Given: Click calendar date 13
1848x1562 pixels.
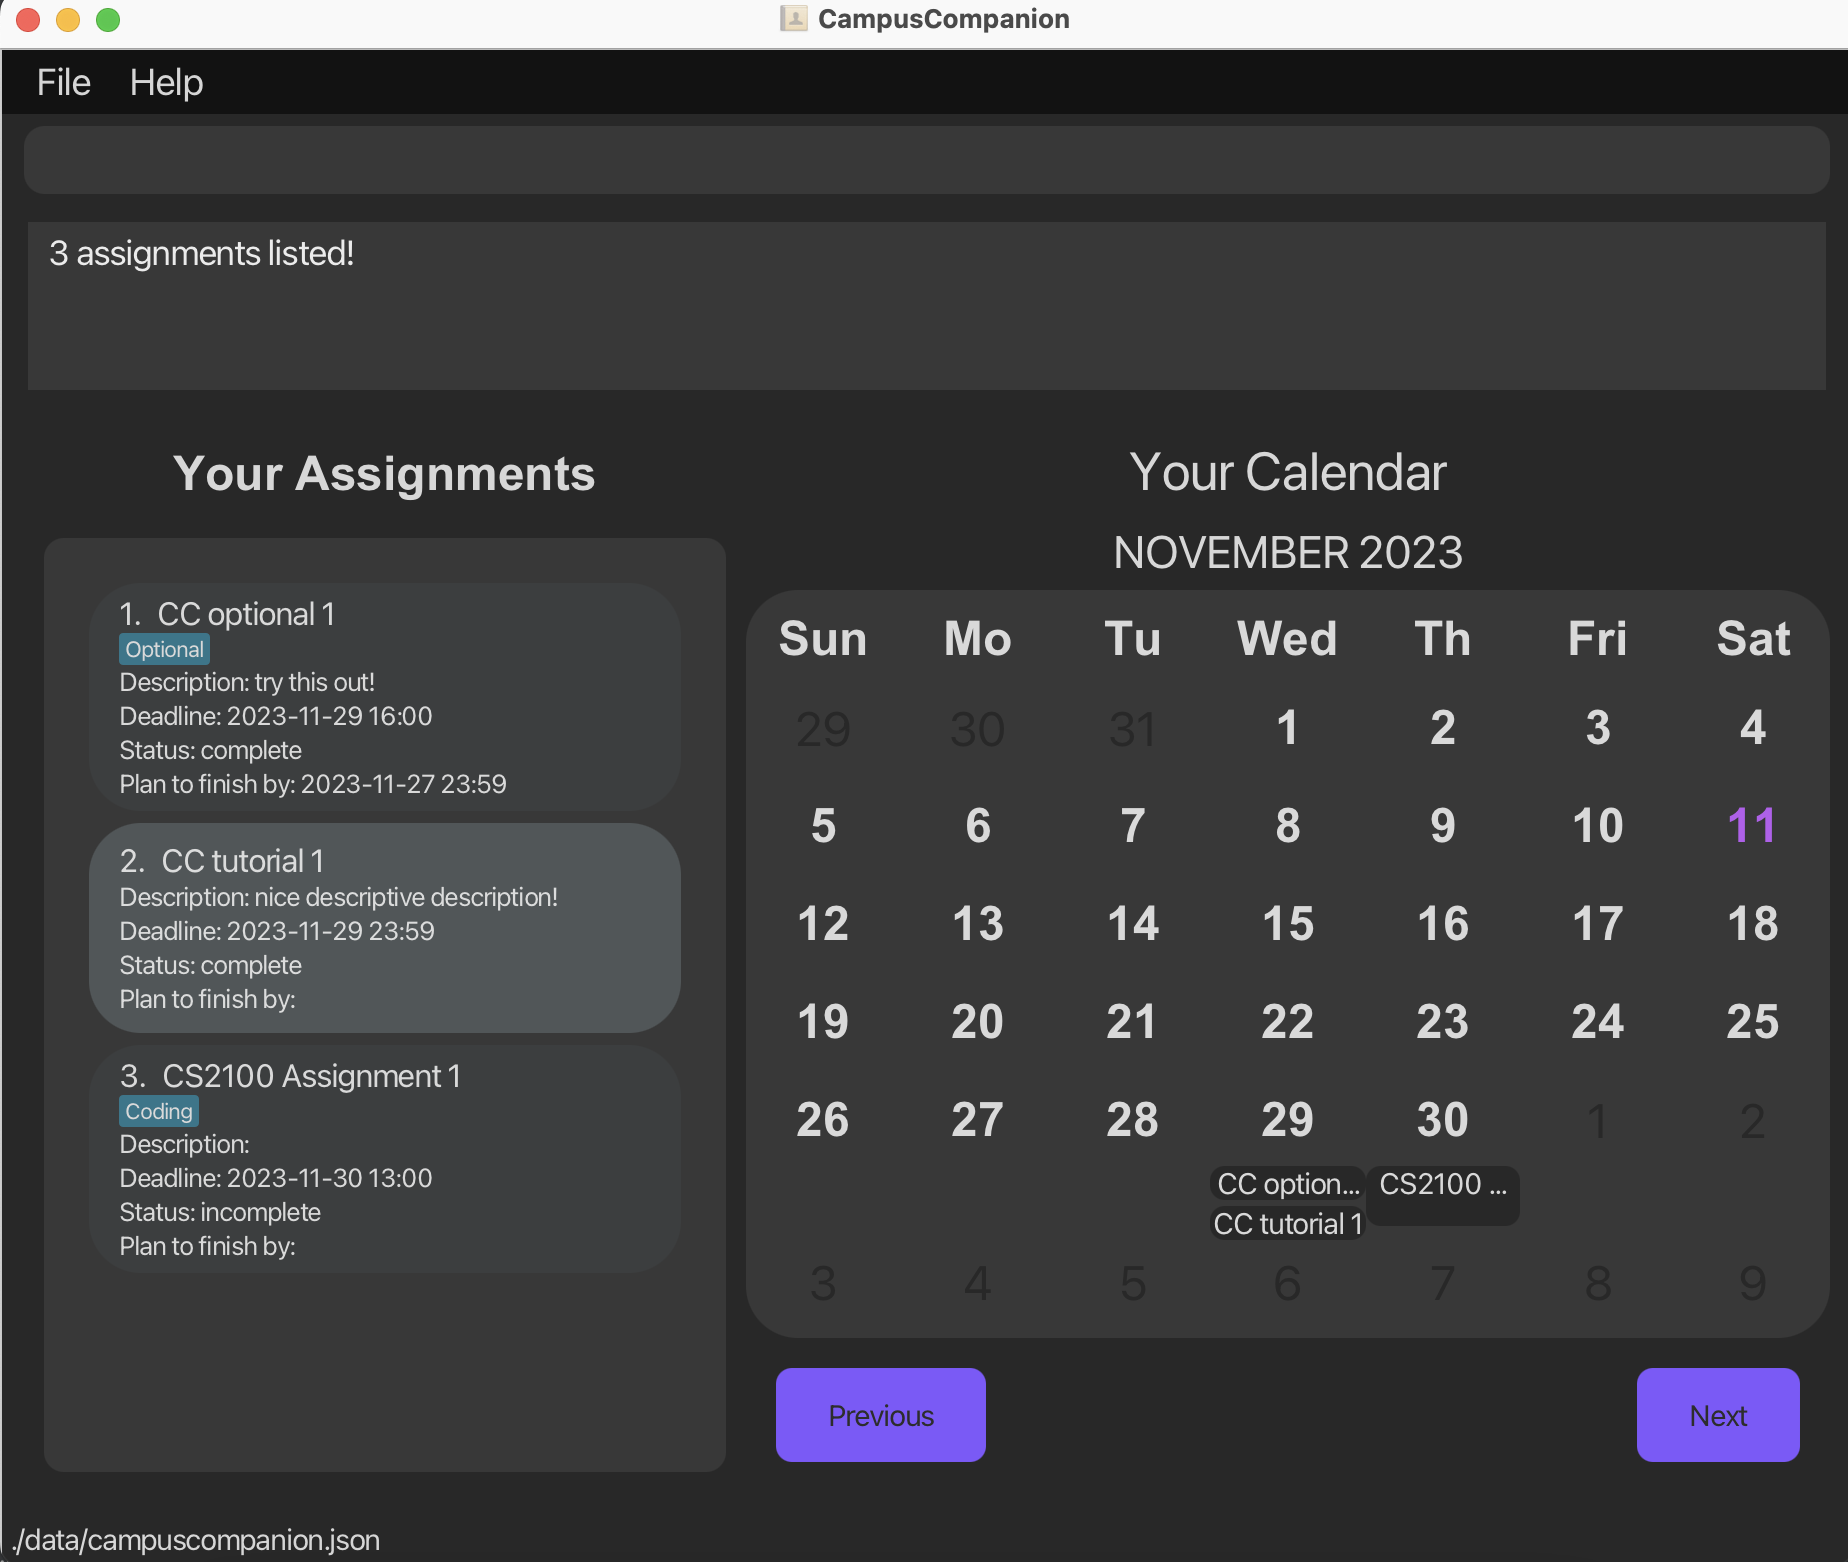Looking at the screenshot, I should tap(977, 923).
